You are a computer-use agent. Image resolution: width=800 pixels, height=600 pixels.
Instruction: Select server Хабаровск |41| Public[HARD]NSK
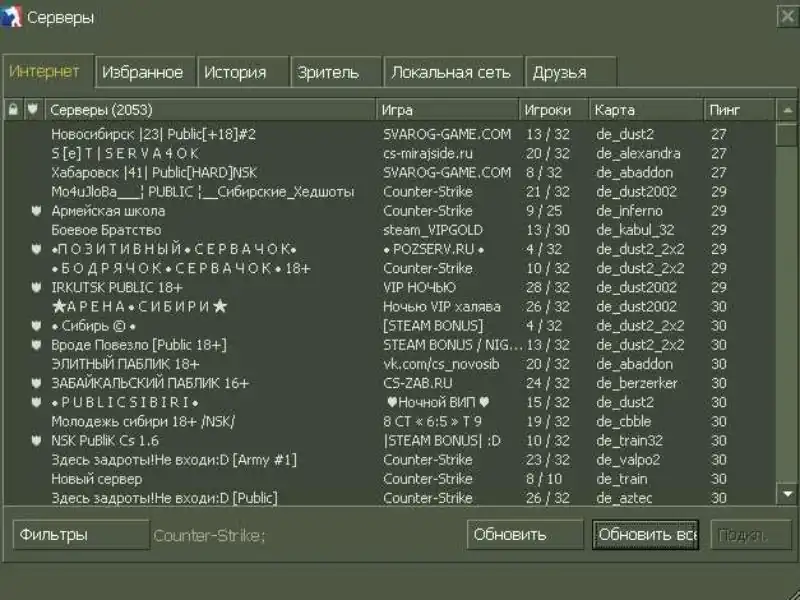(x=390, y=172)
